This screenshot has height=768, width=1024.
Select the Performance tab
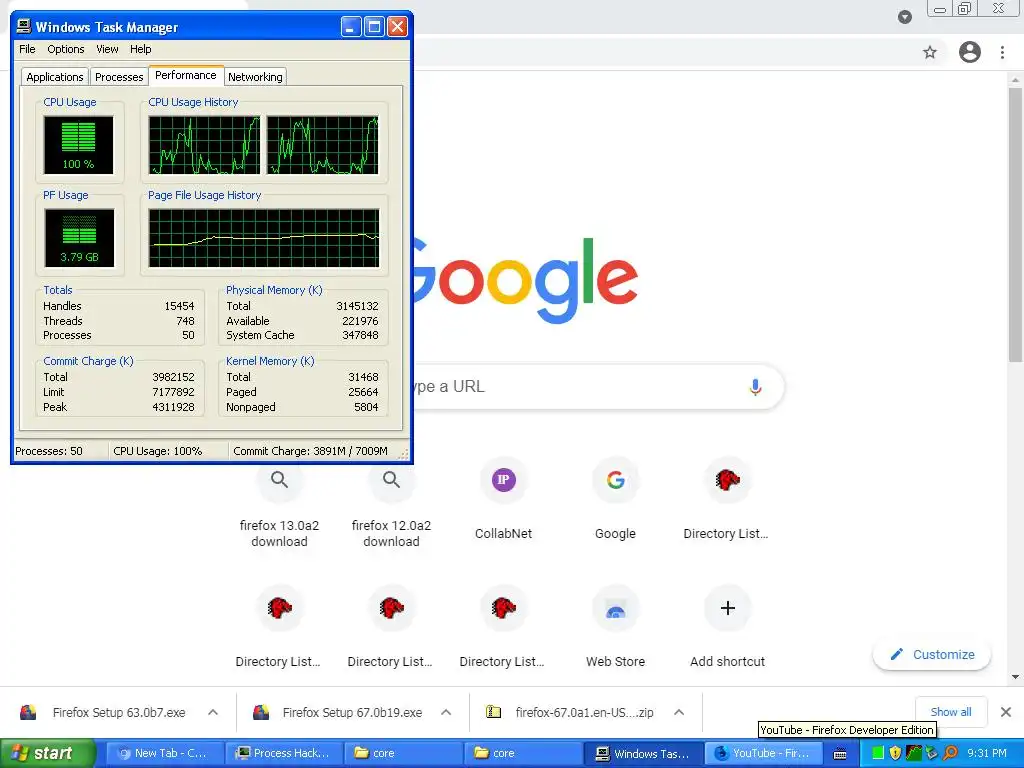[185, 75]
